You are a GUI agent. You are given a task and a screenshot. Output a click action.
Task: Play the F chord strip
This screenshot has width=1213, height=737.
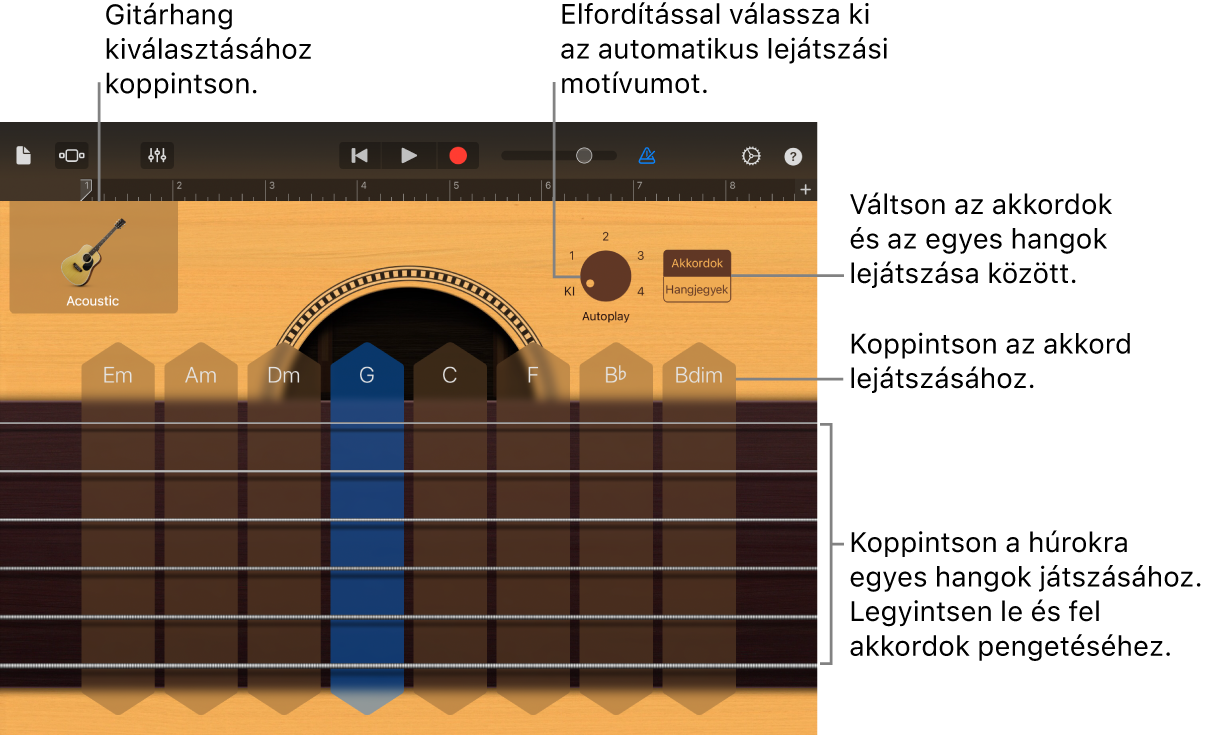point(533,527)
